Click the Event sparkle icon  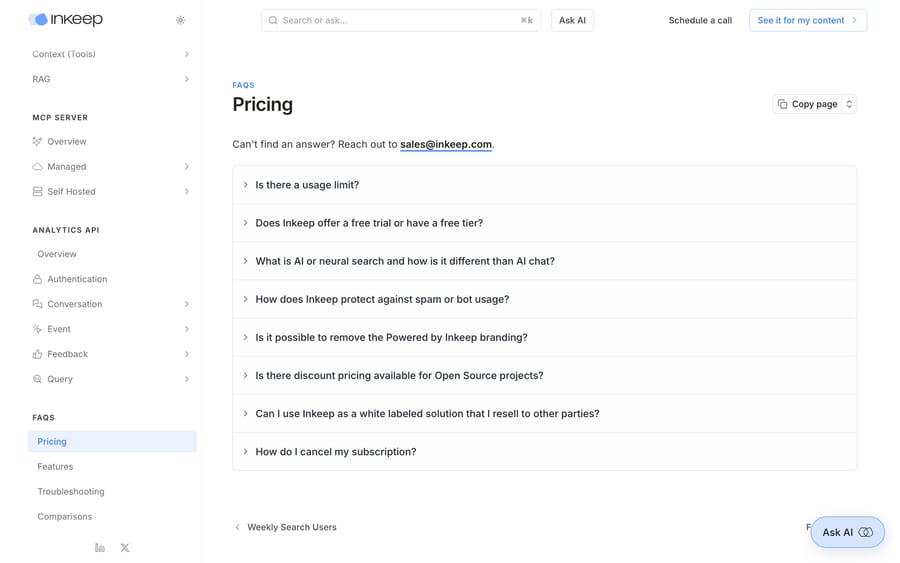tap(37, 329)
